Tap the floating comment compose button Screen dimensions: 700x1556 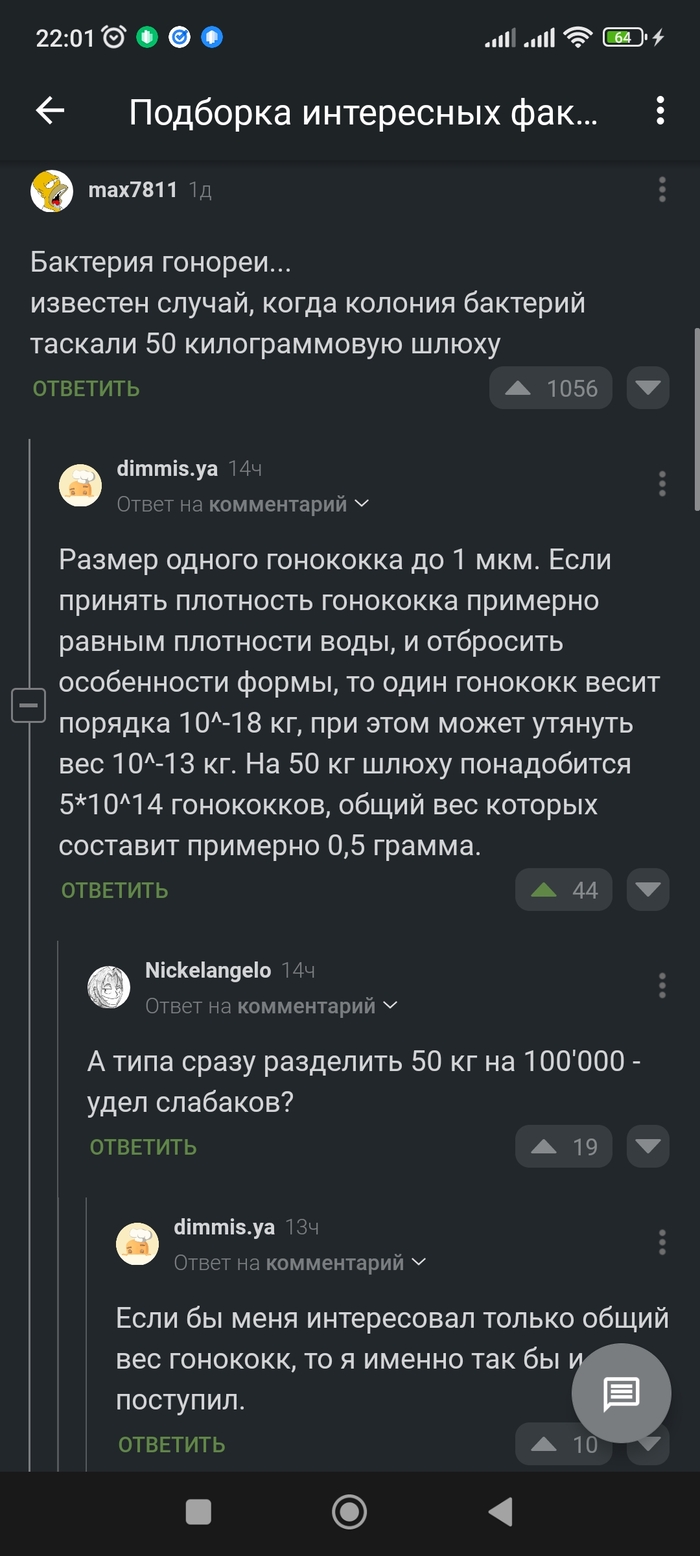pos(620,1393)
